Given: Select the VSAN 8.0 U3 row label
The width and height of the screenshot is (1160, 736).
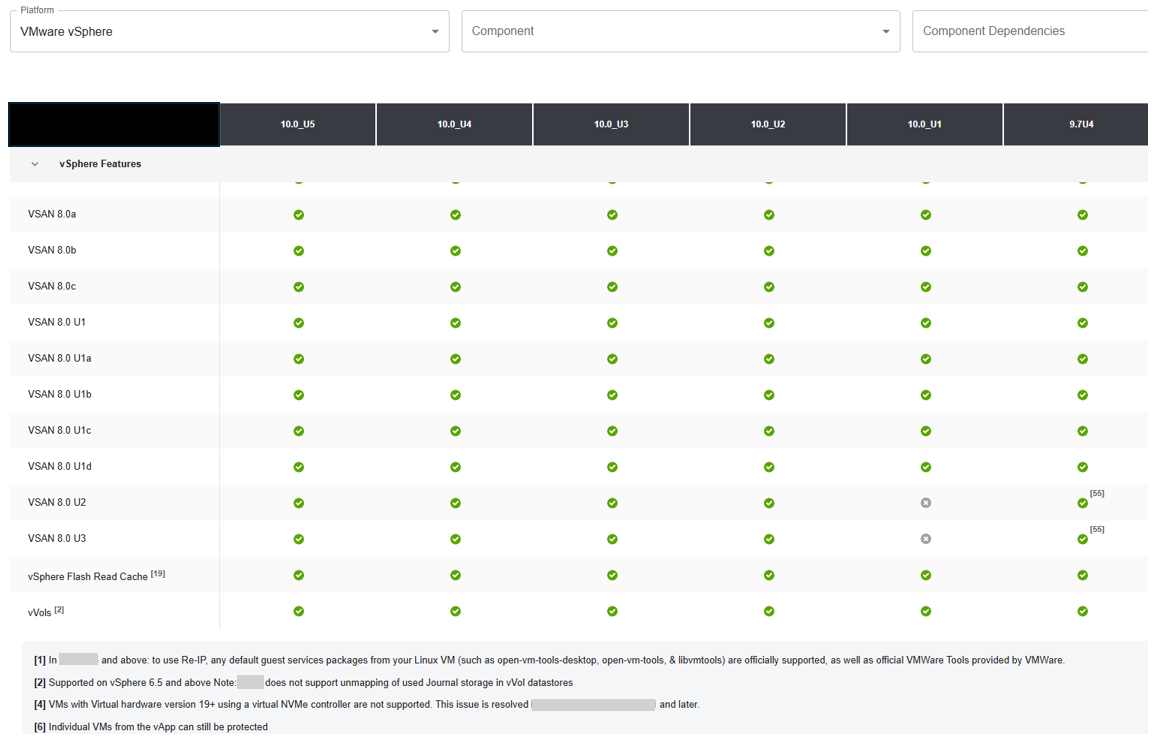Looking at the screenshot, I should pyautogui.click(x=57, y=539).
